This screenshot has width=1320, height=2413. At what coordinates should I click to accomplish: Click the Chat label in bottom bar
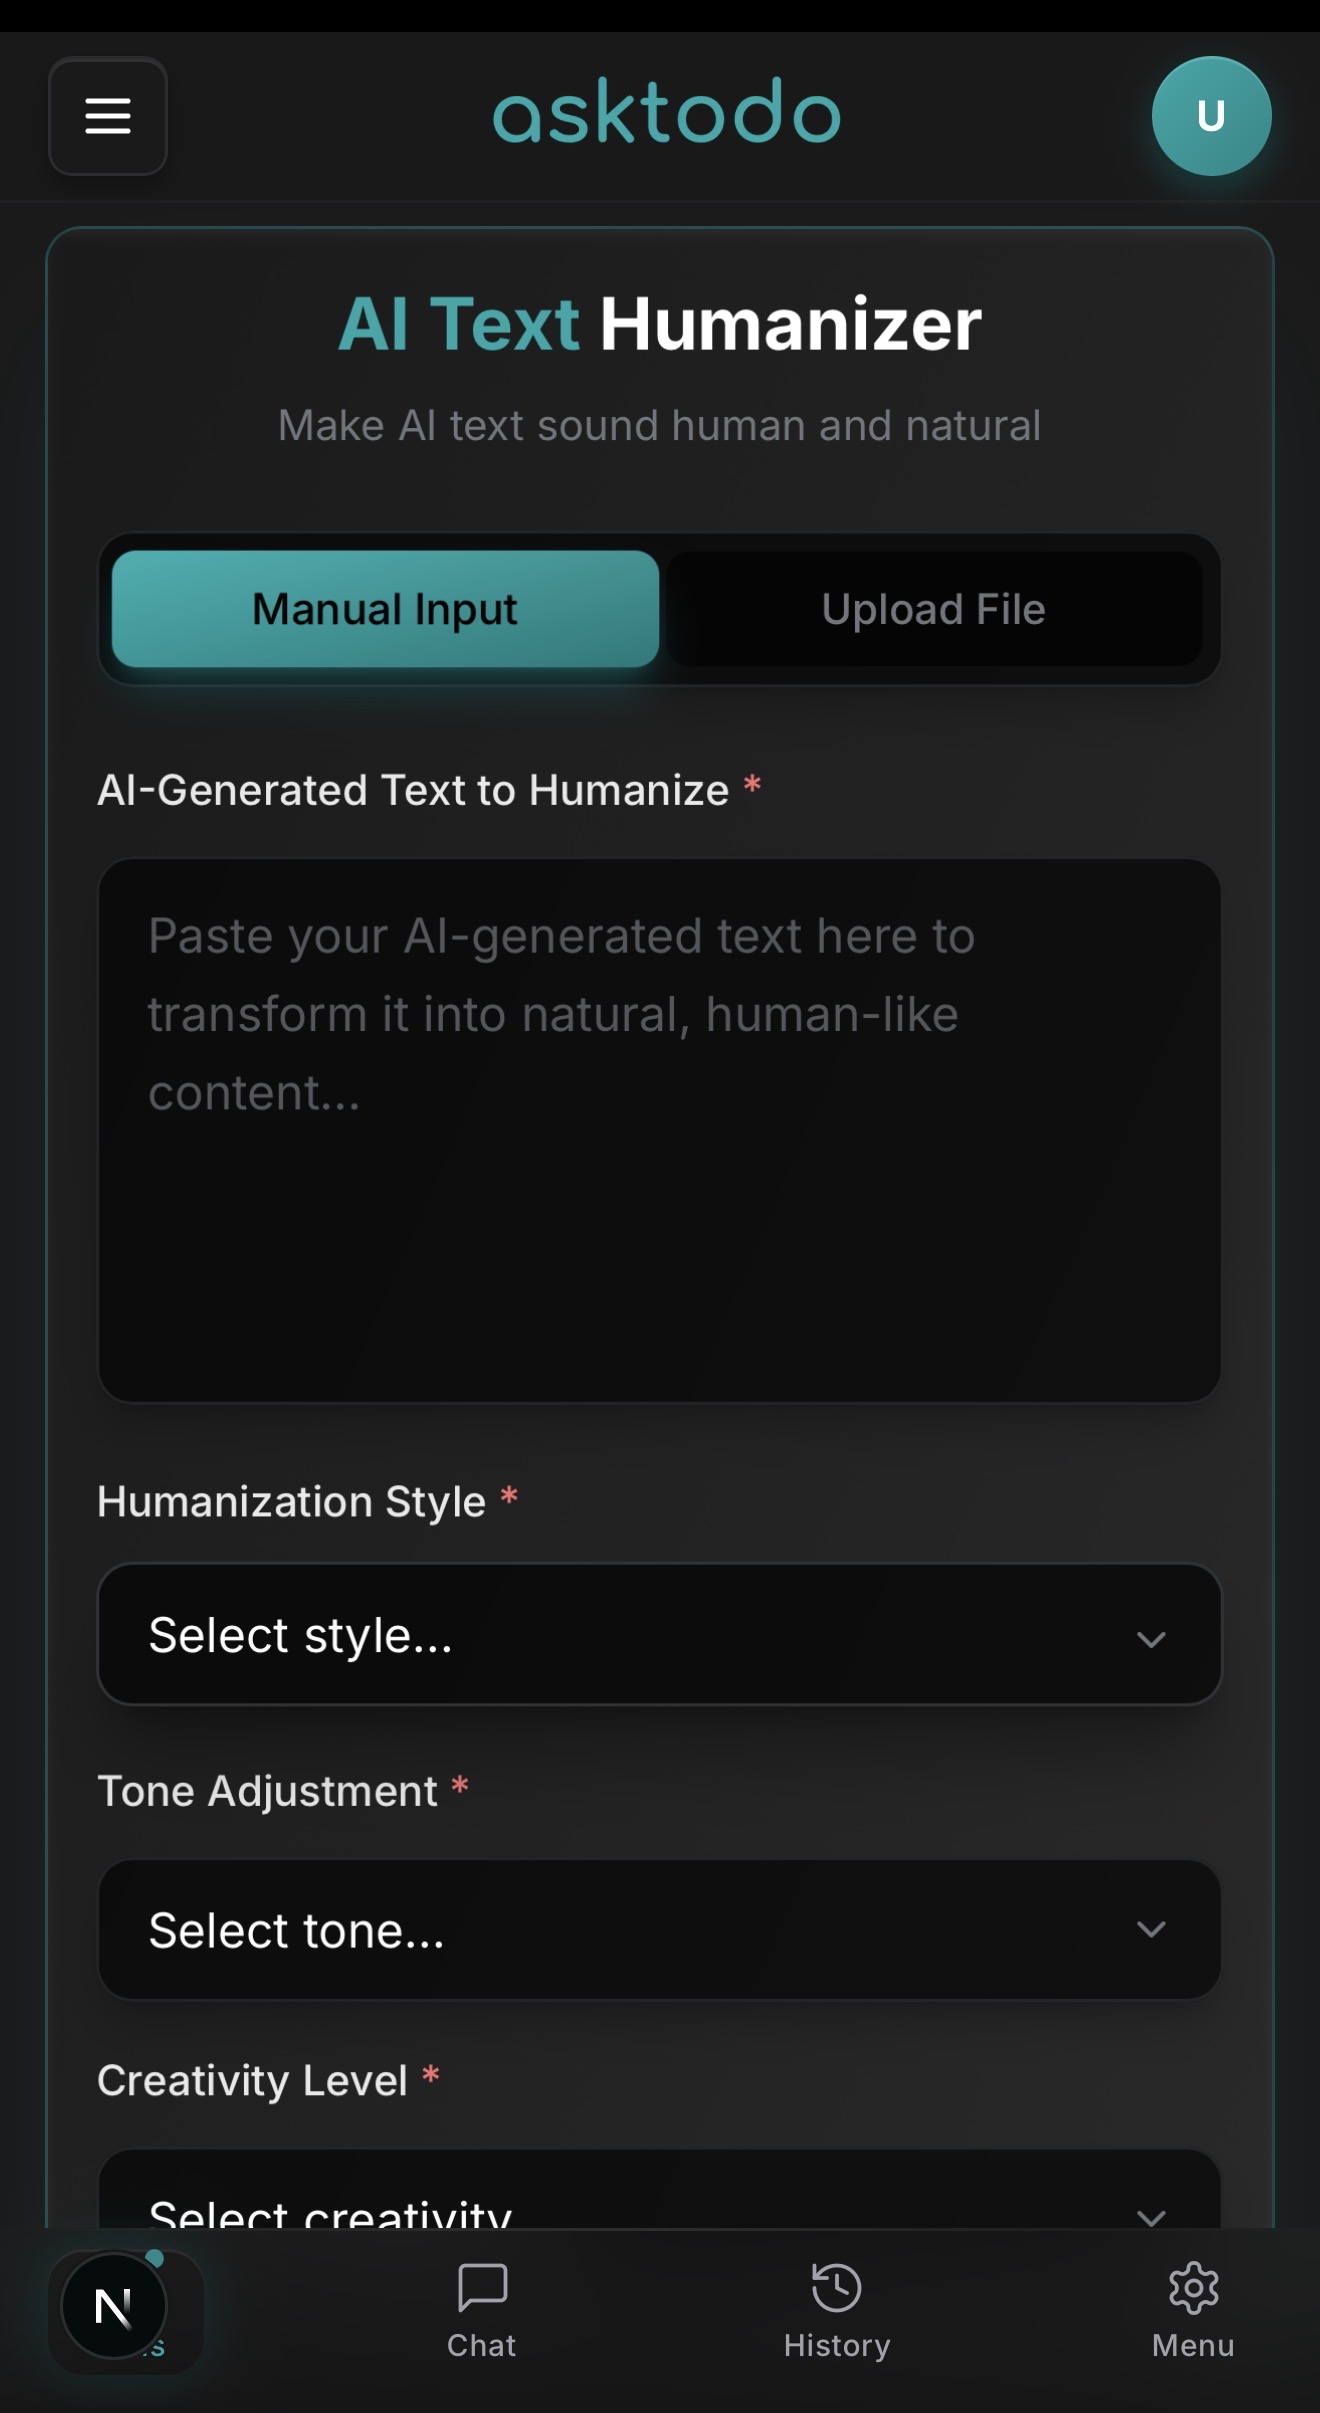(x=482, y=2345)
